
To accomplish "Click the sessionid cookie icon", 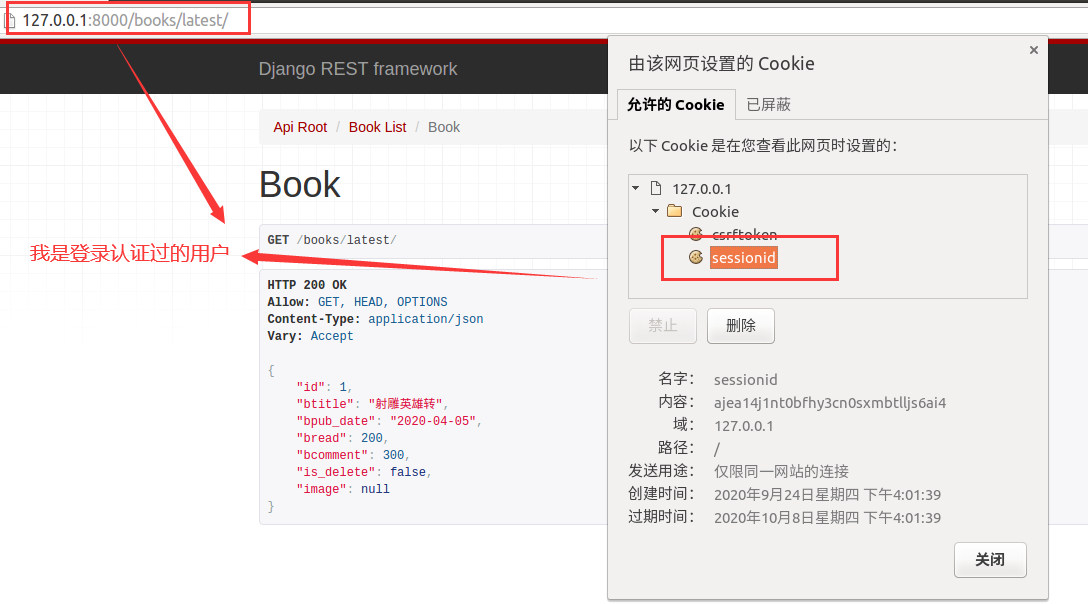I will click(x=696, y=257).
